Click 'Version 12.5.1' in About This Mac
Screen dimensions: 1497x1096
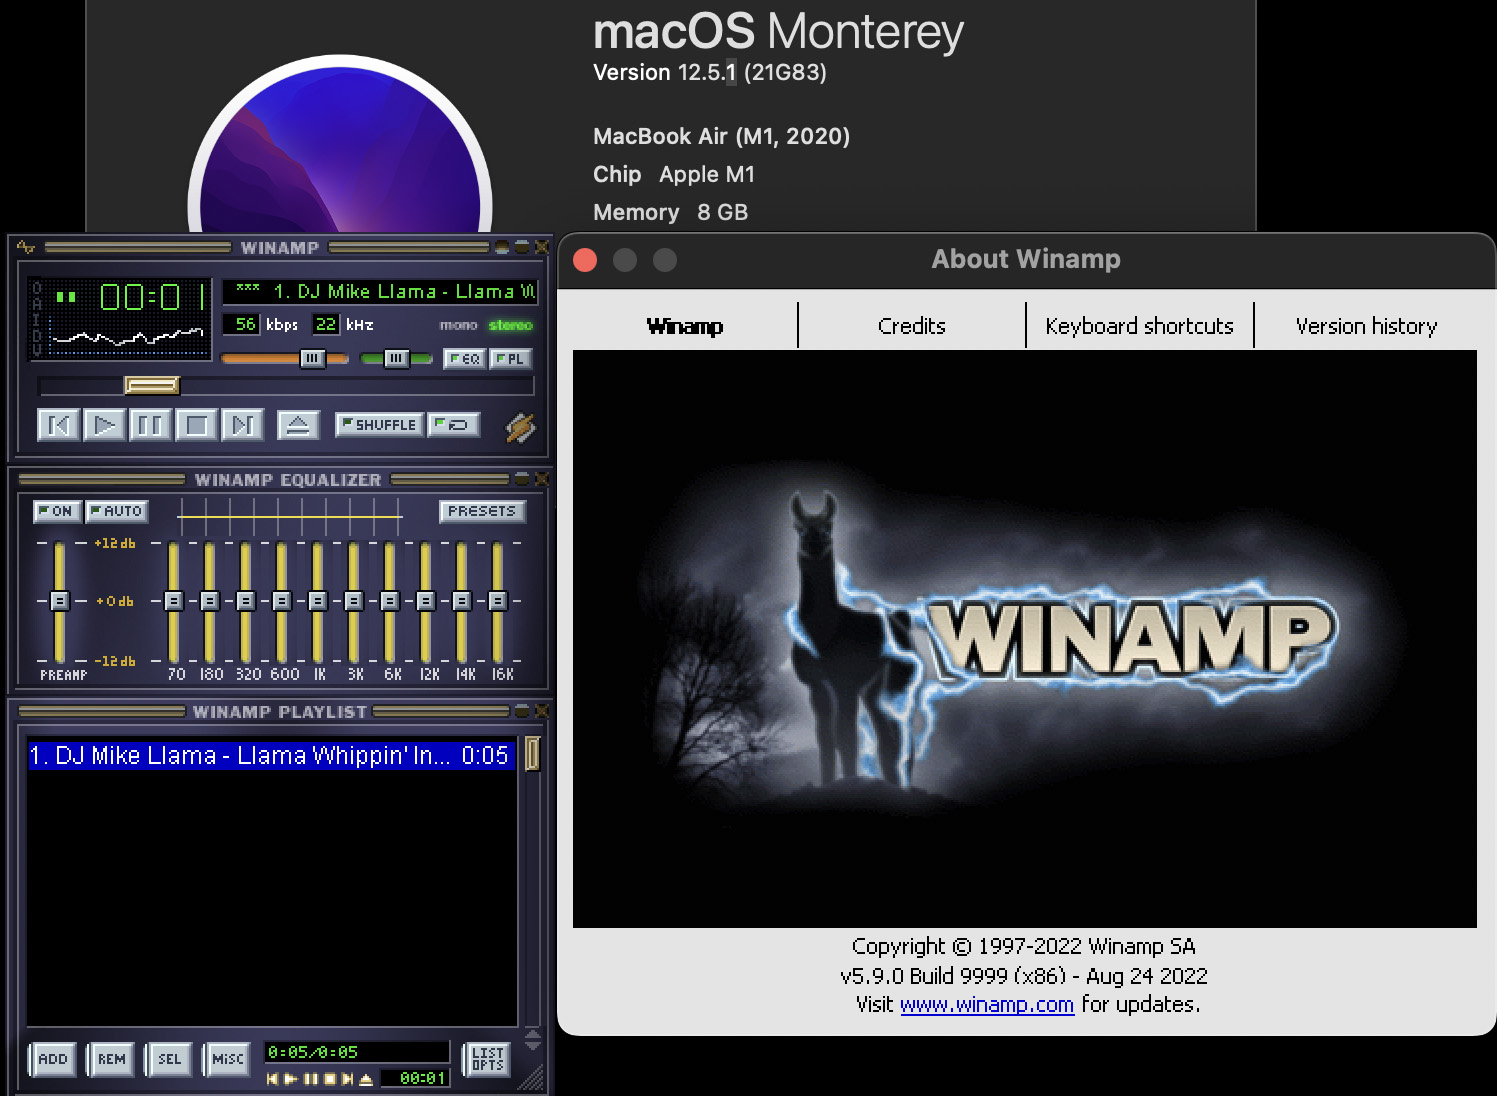[x=665, y=73]
